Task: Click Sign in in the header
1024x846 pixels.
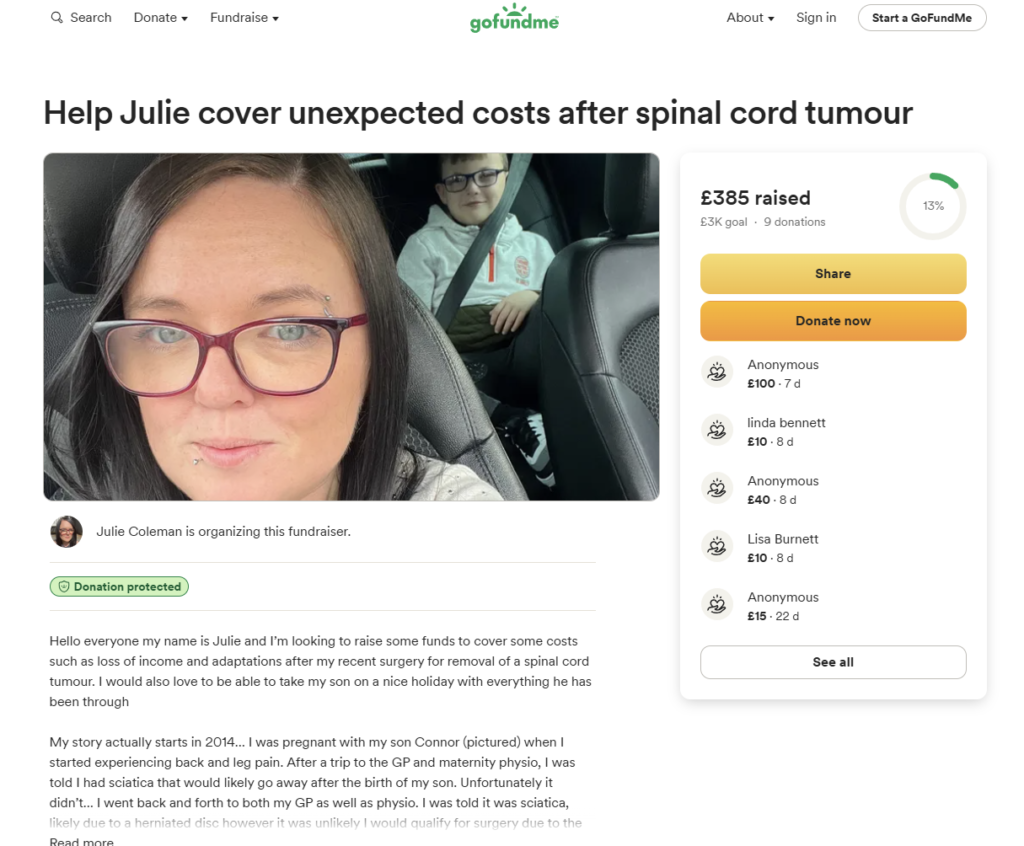Action: (x=816, y=18)
